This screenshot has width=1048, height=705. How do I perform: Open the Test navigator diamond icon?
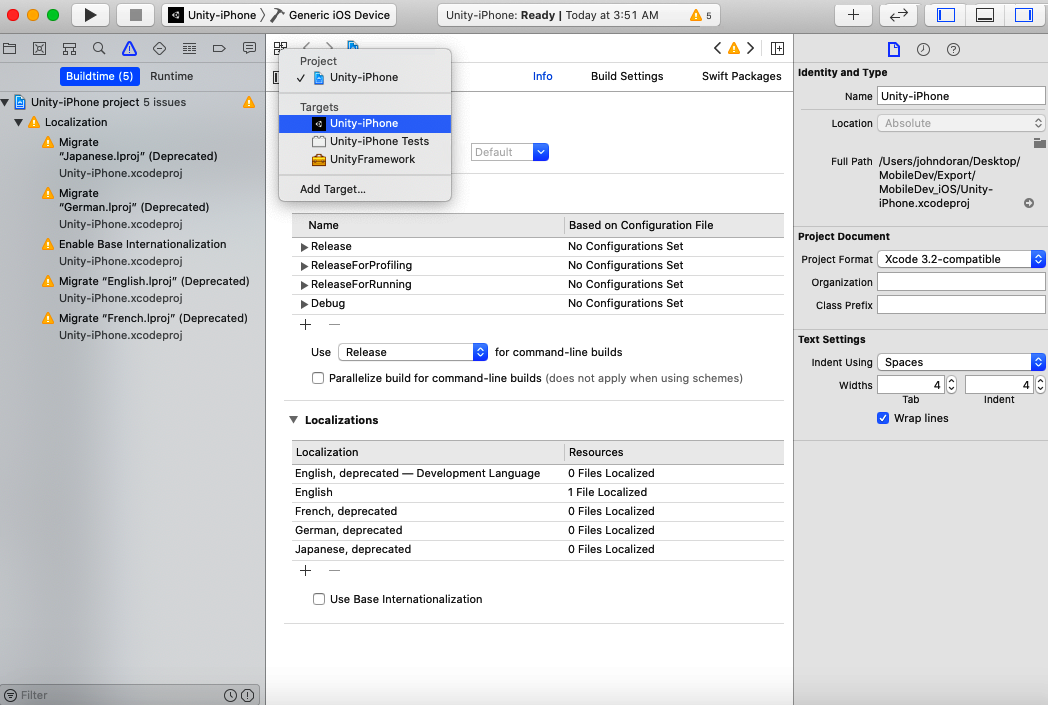(159, 48)
